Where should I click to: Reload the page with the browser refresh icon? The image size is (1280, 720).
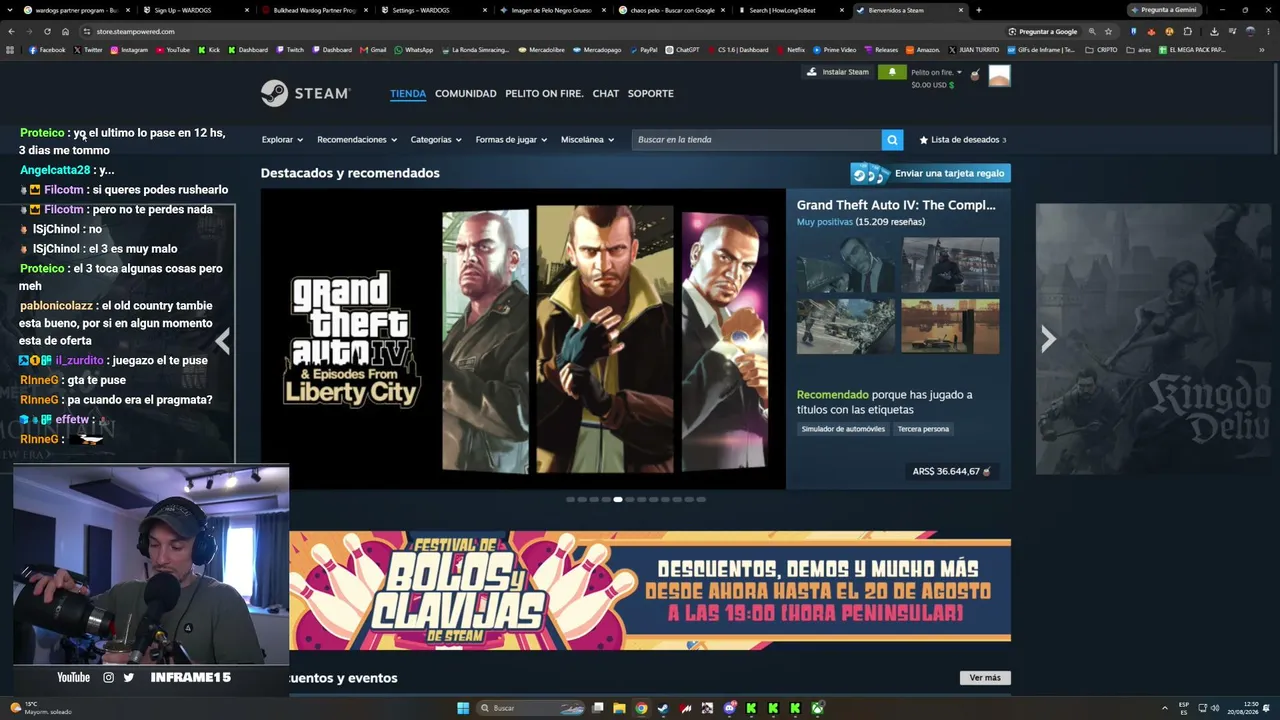tap(47, 31)
